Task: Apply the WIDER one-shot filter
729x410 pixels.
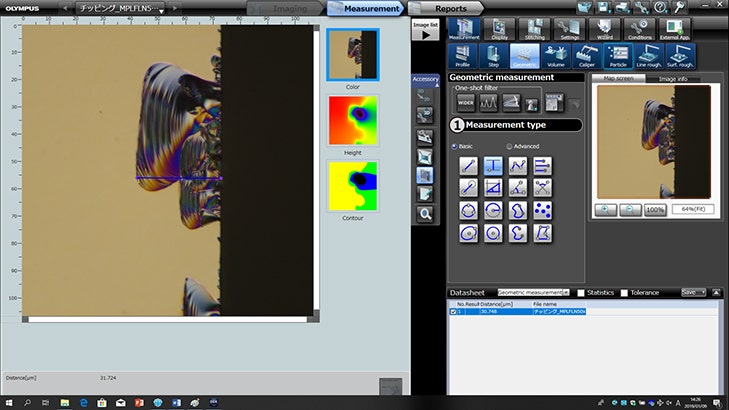Action: click(x=465, y=102)
